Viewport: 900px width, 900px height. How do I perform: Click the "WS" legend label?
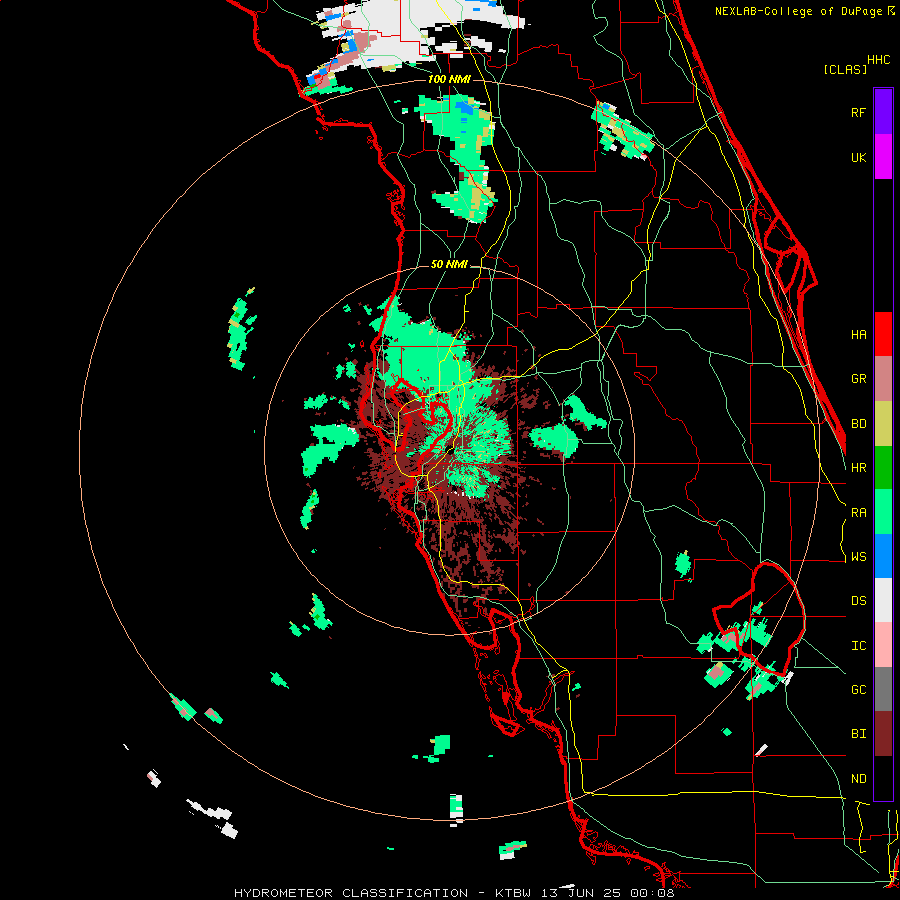858,557
